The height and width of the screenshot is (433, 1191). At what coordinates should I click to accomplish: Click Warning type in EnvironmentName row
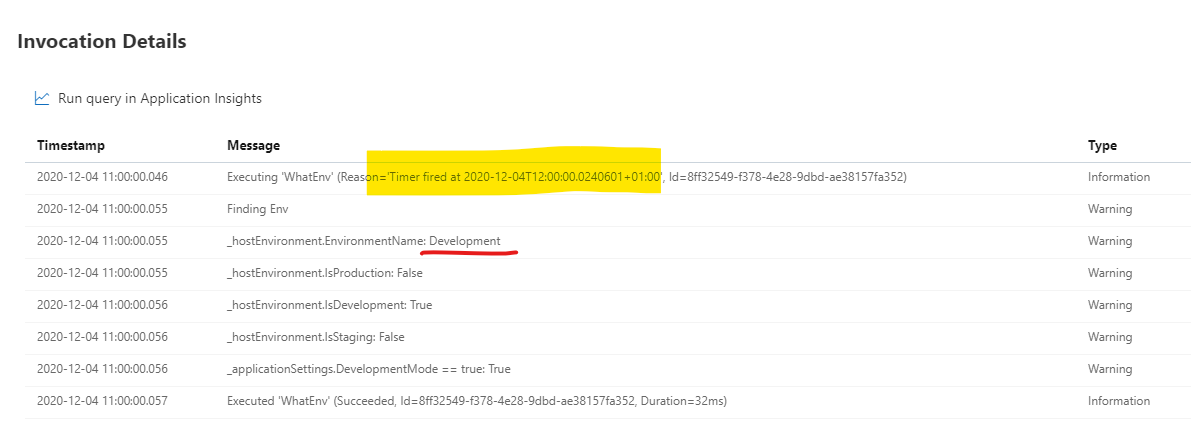pos(1110,241)
